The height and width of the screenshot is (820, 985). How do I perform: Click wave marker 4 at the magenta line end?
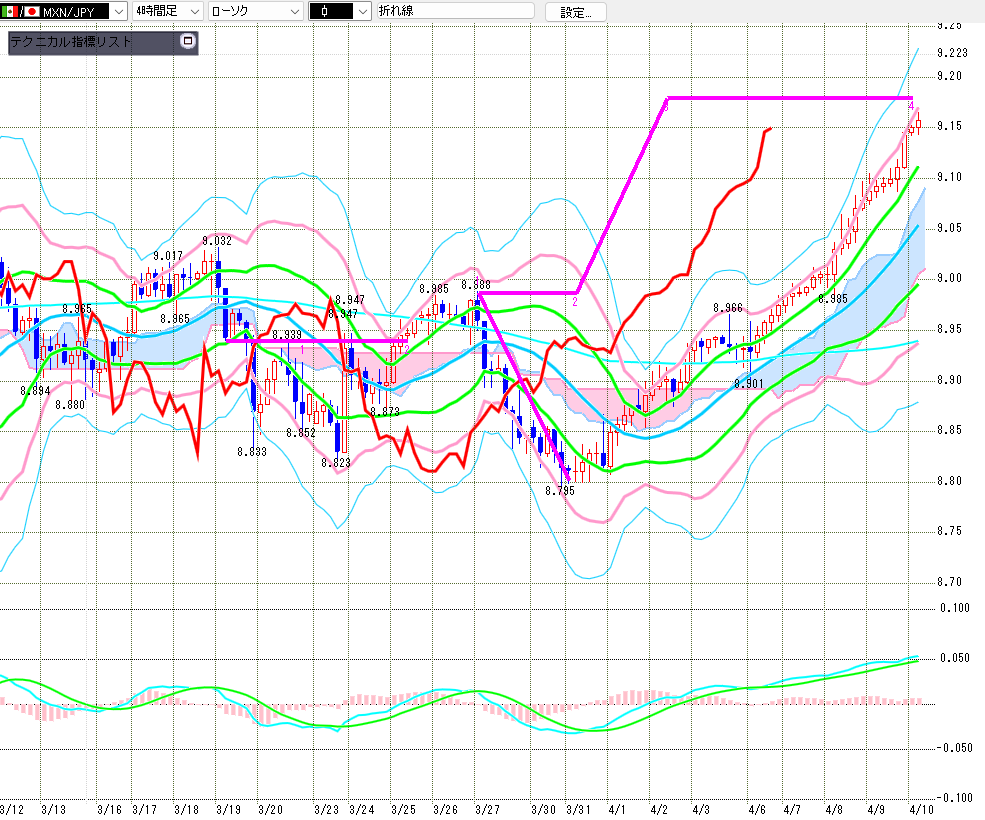(911, 105)
